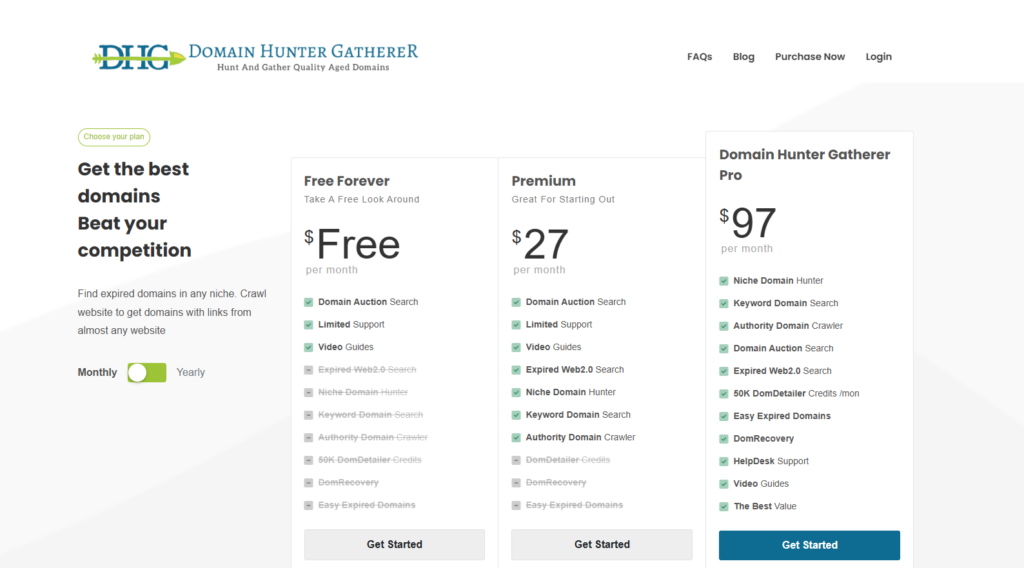The image size is (1024, 568).
Task: Select Domain Hunter Gatherer Pro plan title
Action: (805, 165)
